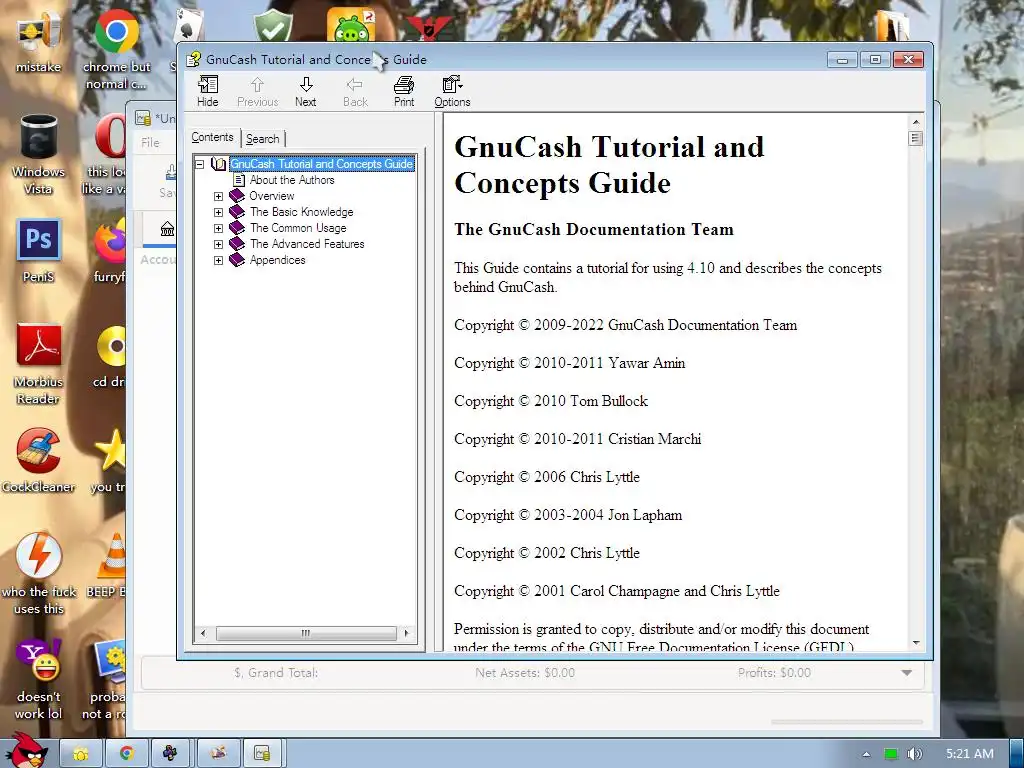Viewport: 1024px width, 768px height.
Task: Select the Appendices topic
Action: pos(278,260)
